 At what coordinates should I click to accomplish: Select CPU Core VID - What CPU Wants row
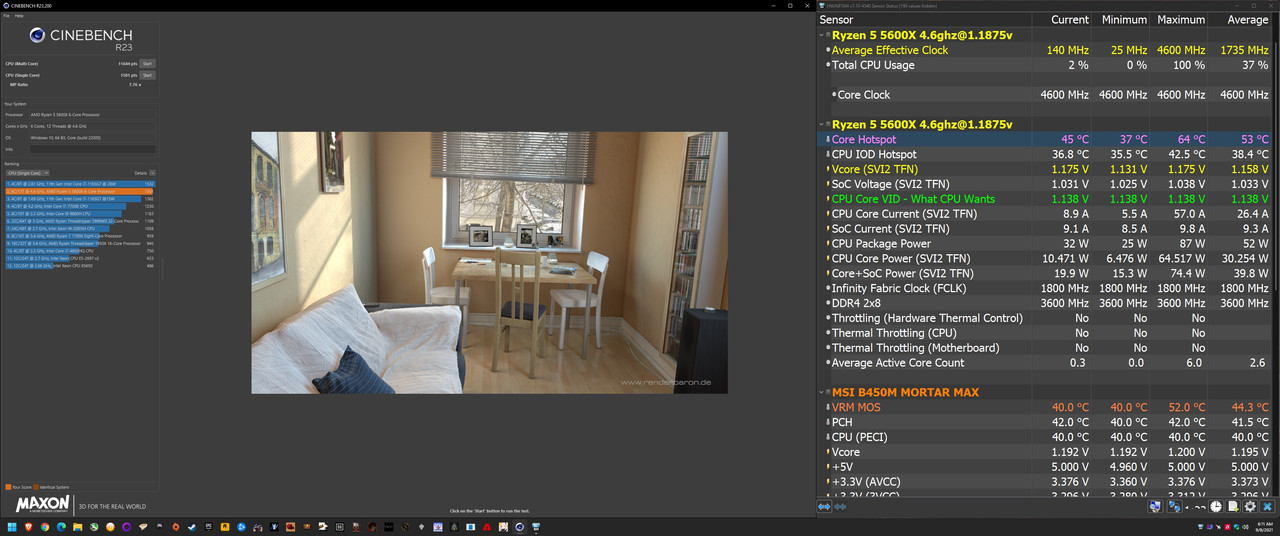[1047, 199]
